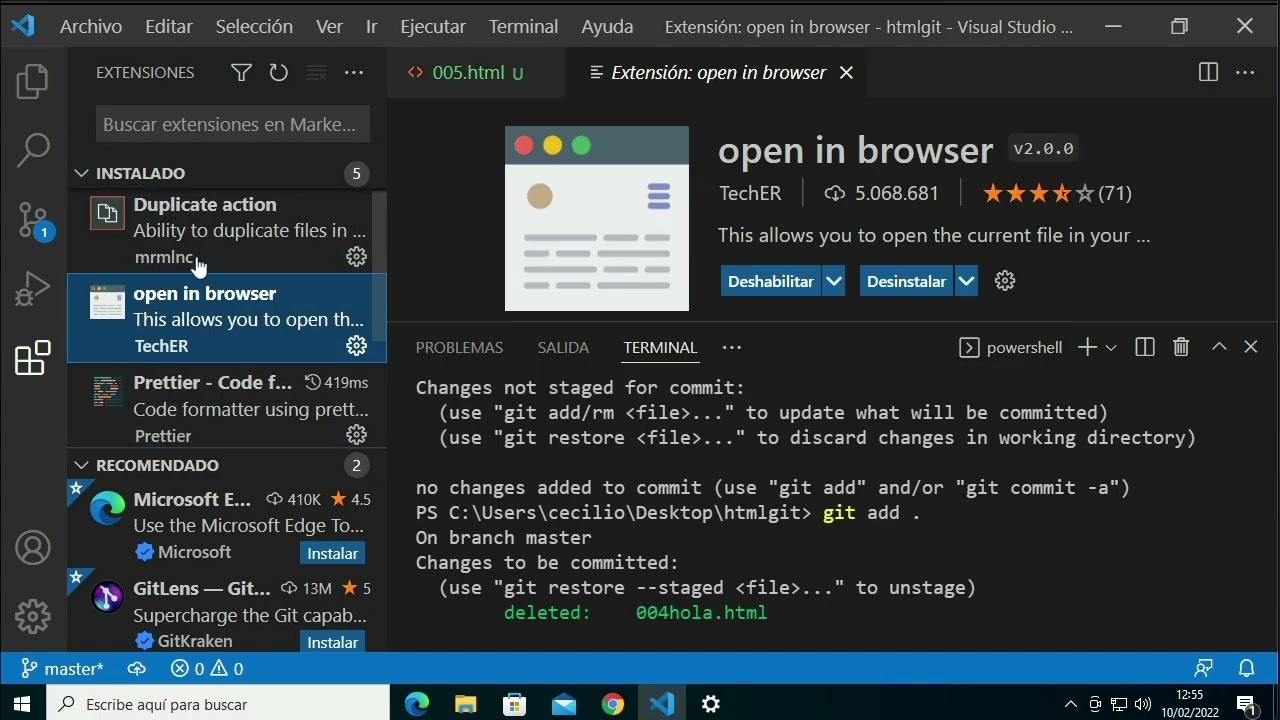Viewport: 1280px width, 720px height.
Task: Switch to the PROBLEMAS panel tab
Action: click(x=459, y=347)
